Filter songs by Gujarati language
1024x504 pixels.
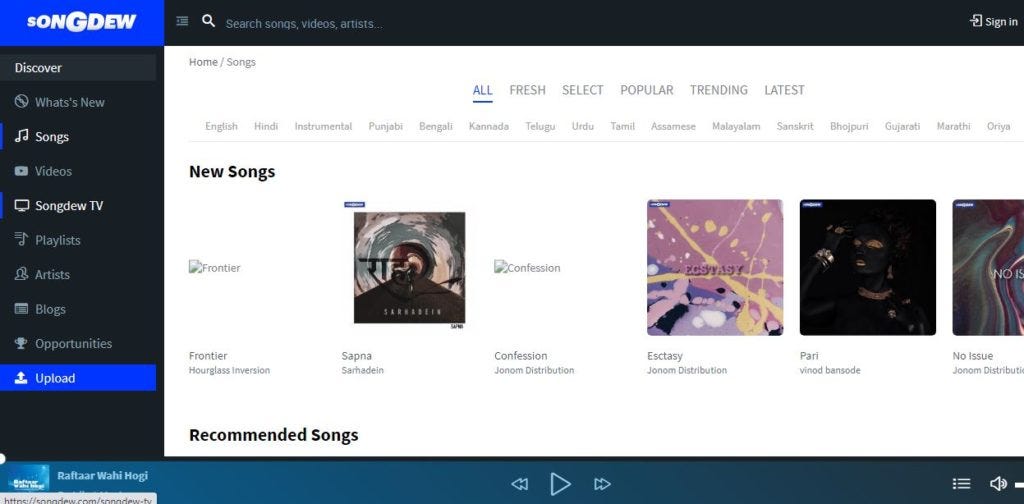click(x=903, y=126)
